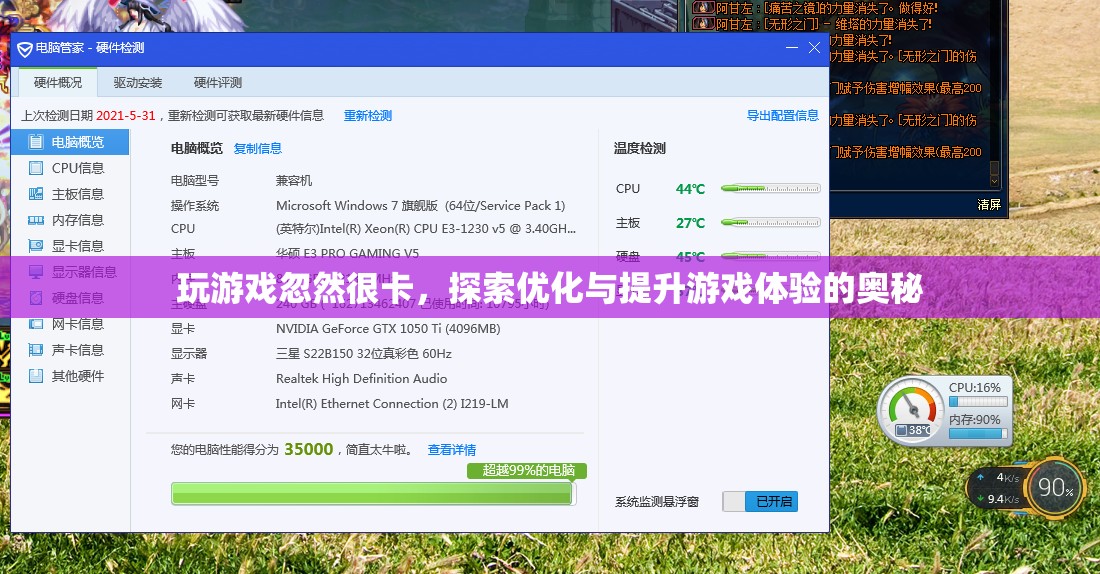Select CPU信息 in the sidebar
The width and height of the screenshot is (1100, 574).
[x=70, y=168]
